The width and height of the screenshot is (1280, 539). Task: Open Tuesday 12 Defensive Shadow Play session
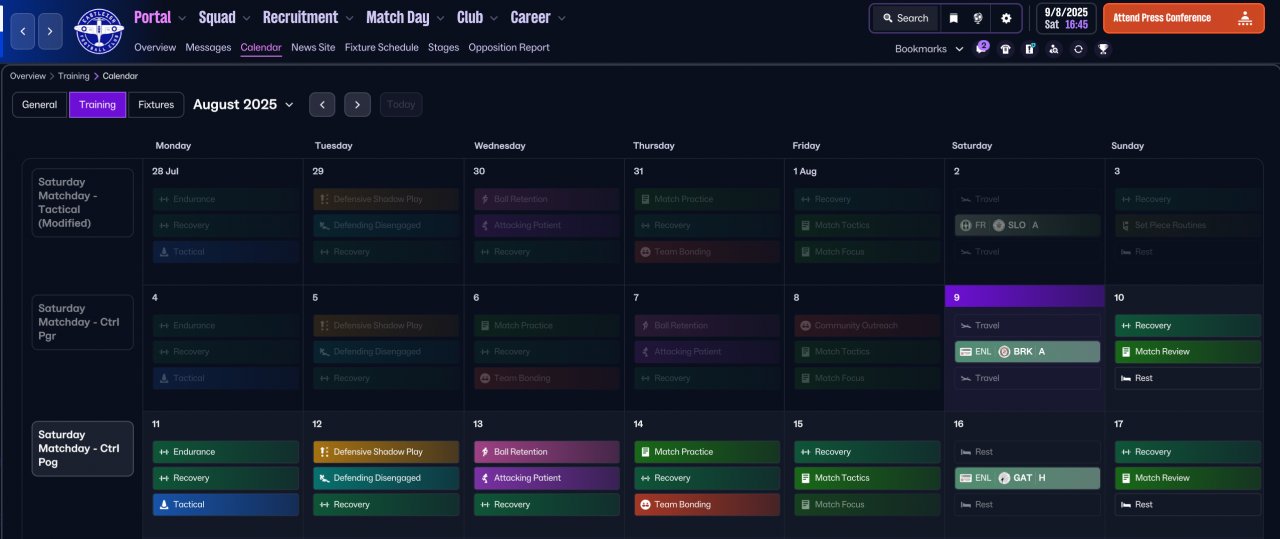(x=386, y=452)
